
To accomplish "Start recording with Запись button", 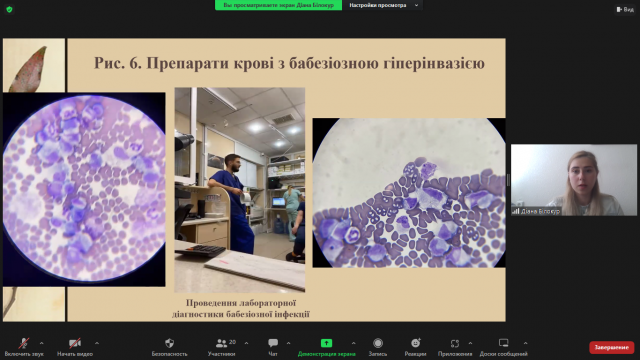I will pos(378,347).
